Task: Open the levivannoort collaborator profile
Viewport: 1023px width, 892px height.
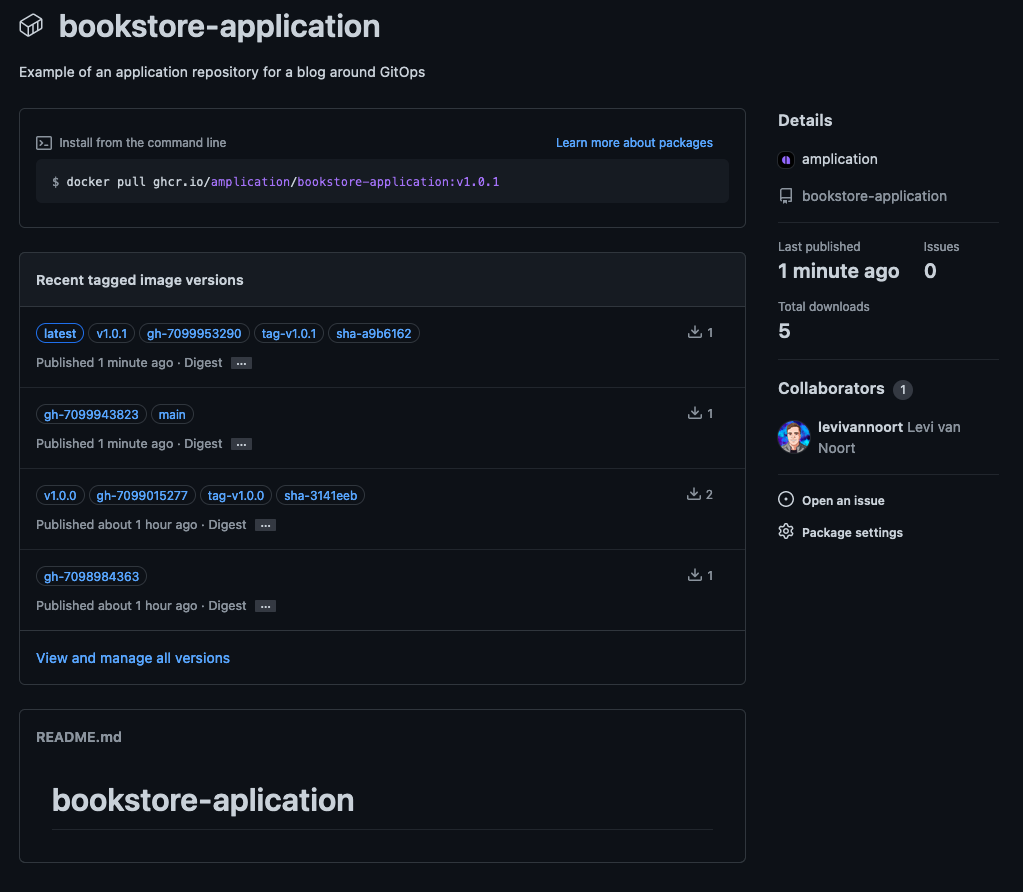Action: 861,427
